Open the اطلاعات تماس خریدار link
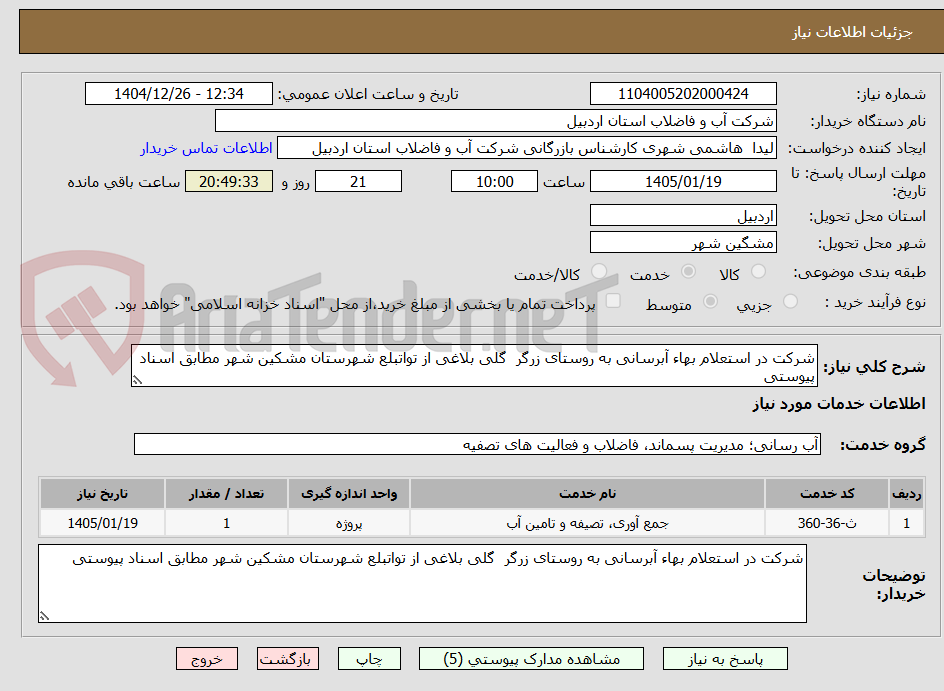The image size is (944, 691). pyautogui.click(x=206, y=148)
